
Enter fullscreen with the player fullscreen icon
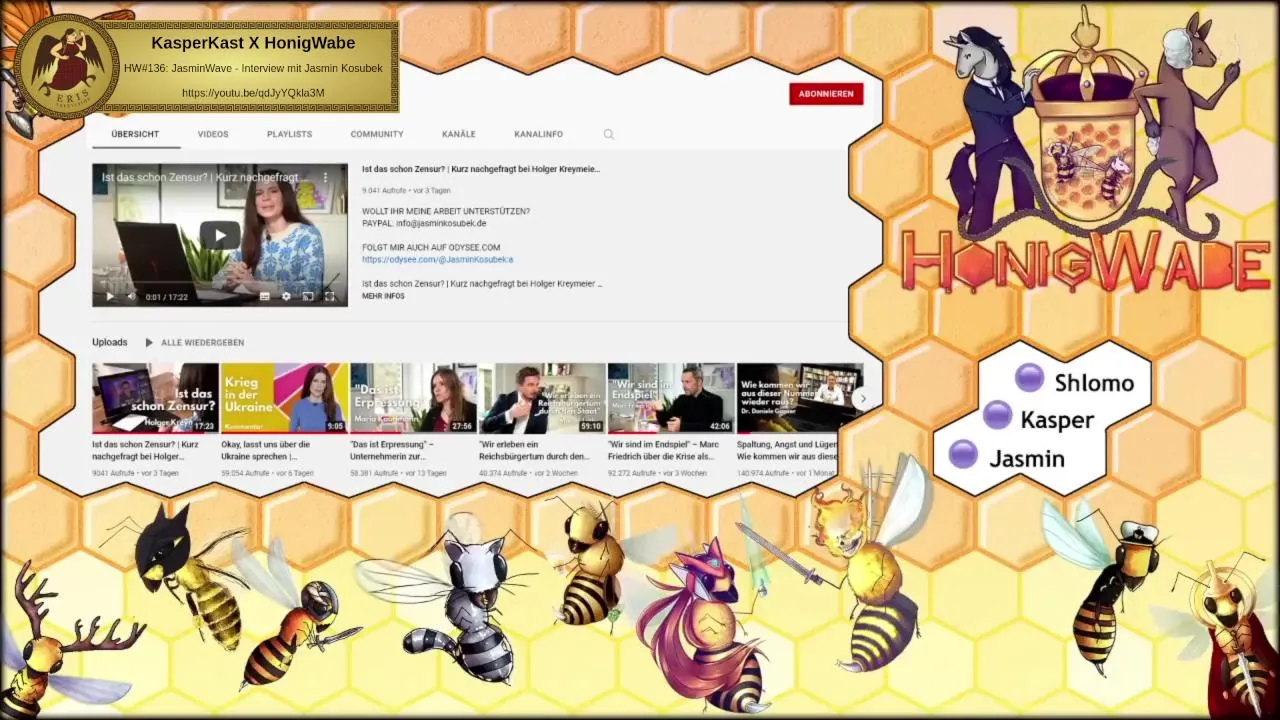coord(330,296)
